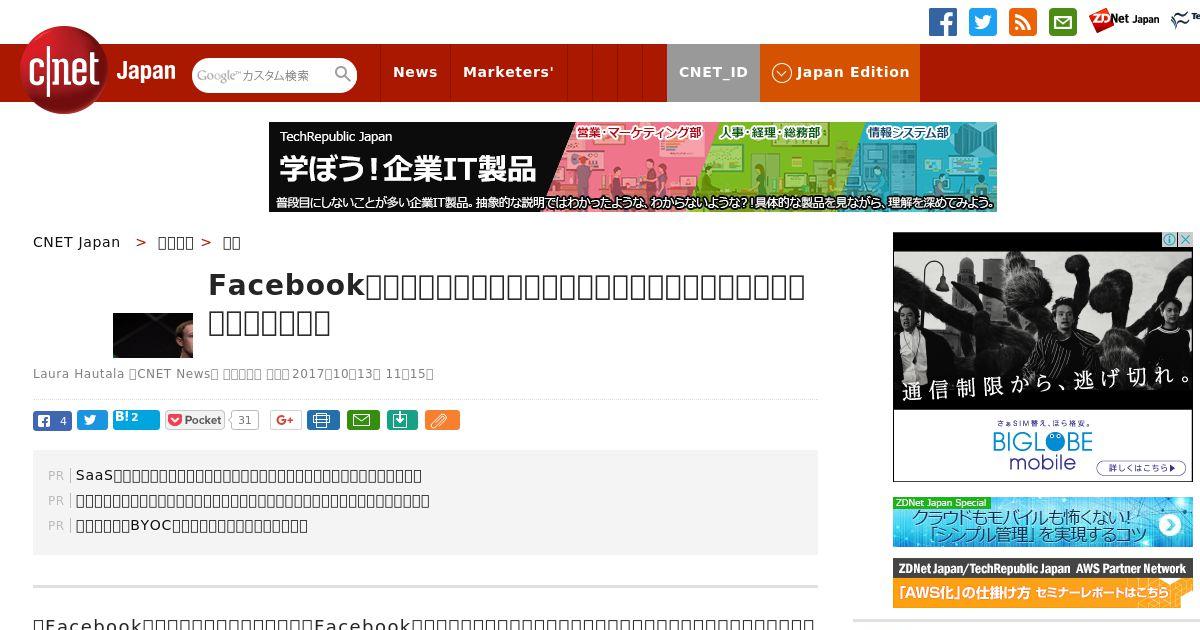Go to CNET Japan breadcrumb link
Screen dimensions: 1200x630
click(x=77, y=242)
